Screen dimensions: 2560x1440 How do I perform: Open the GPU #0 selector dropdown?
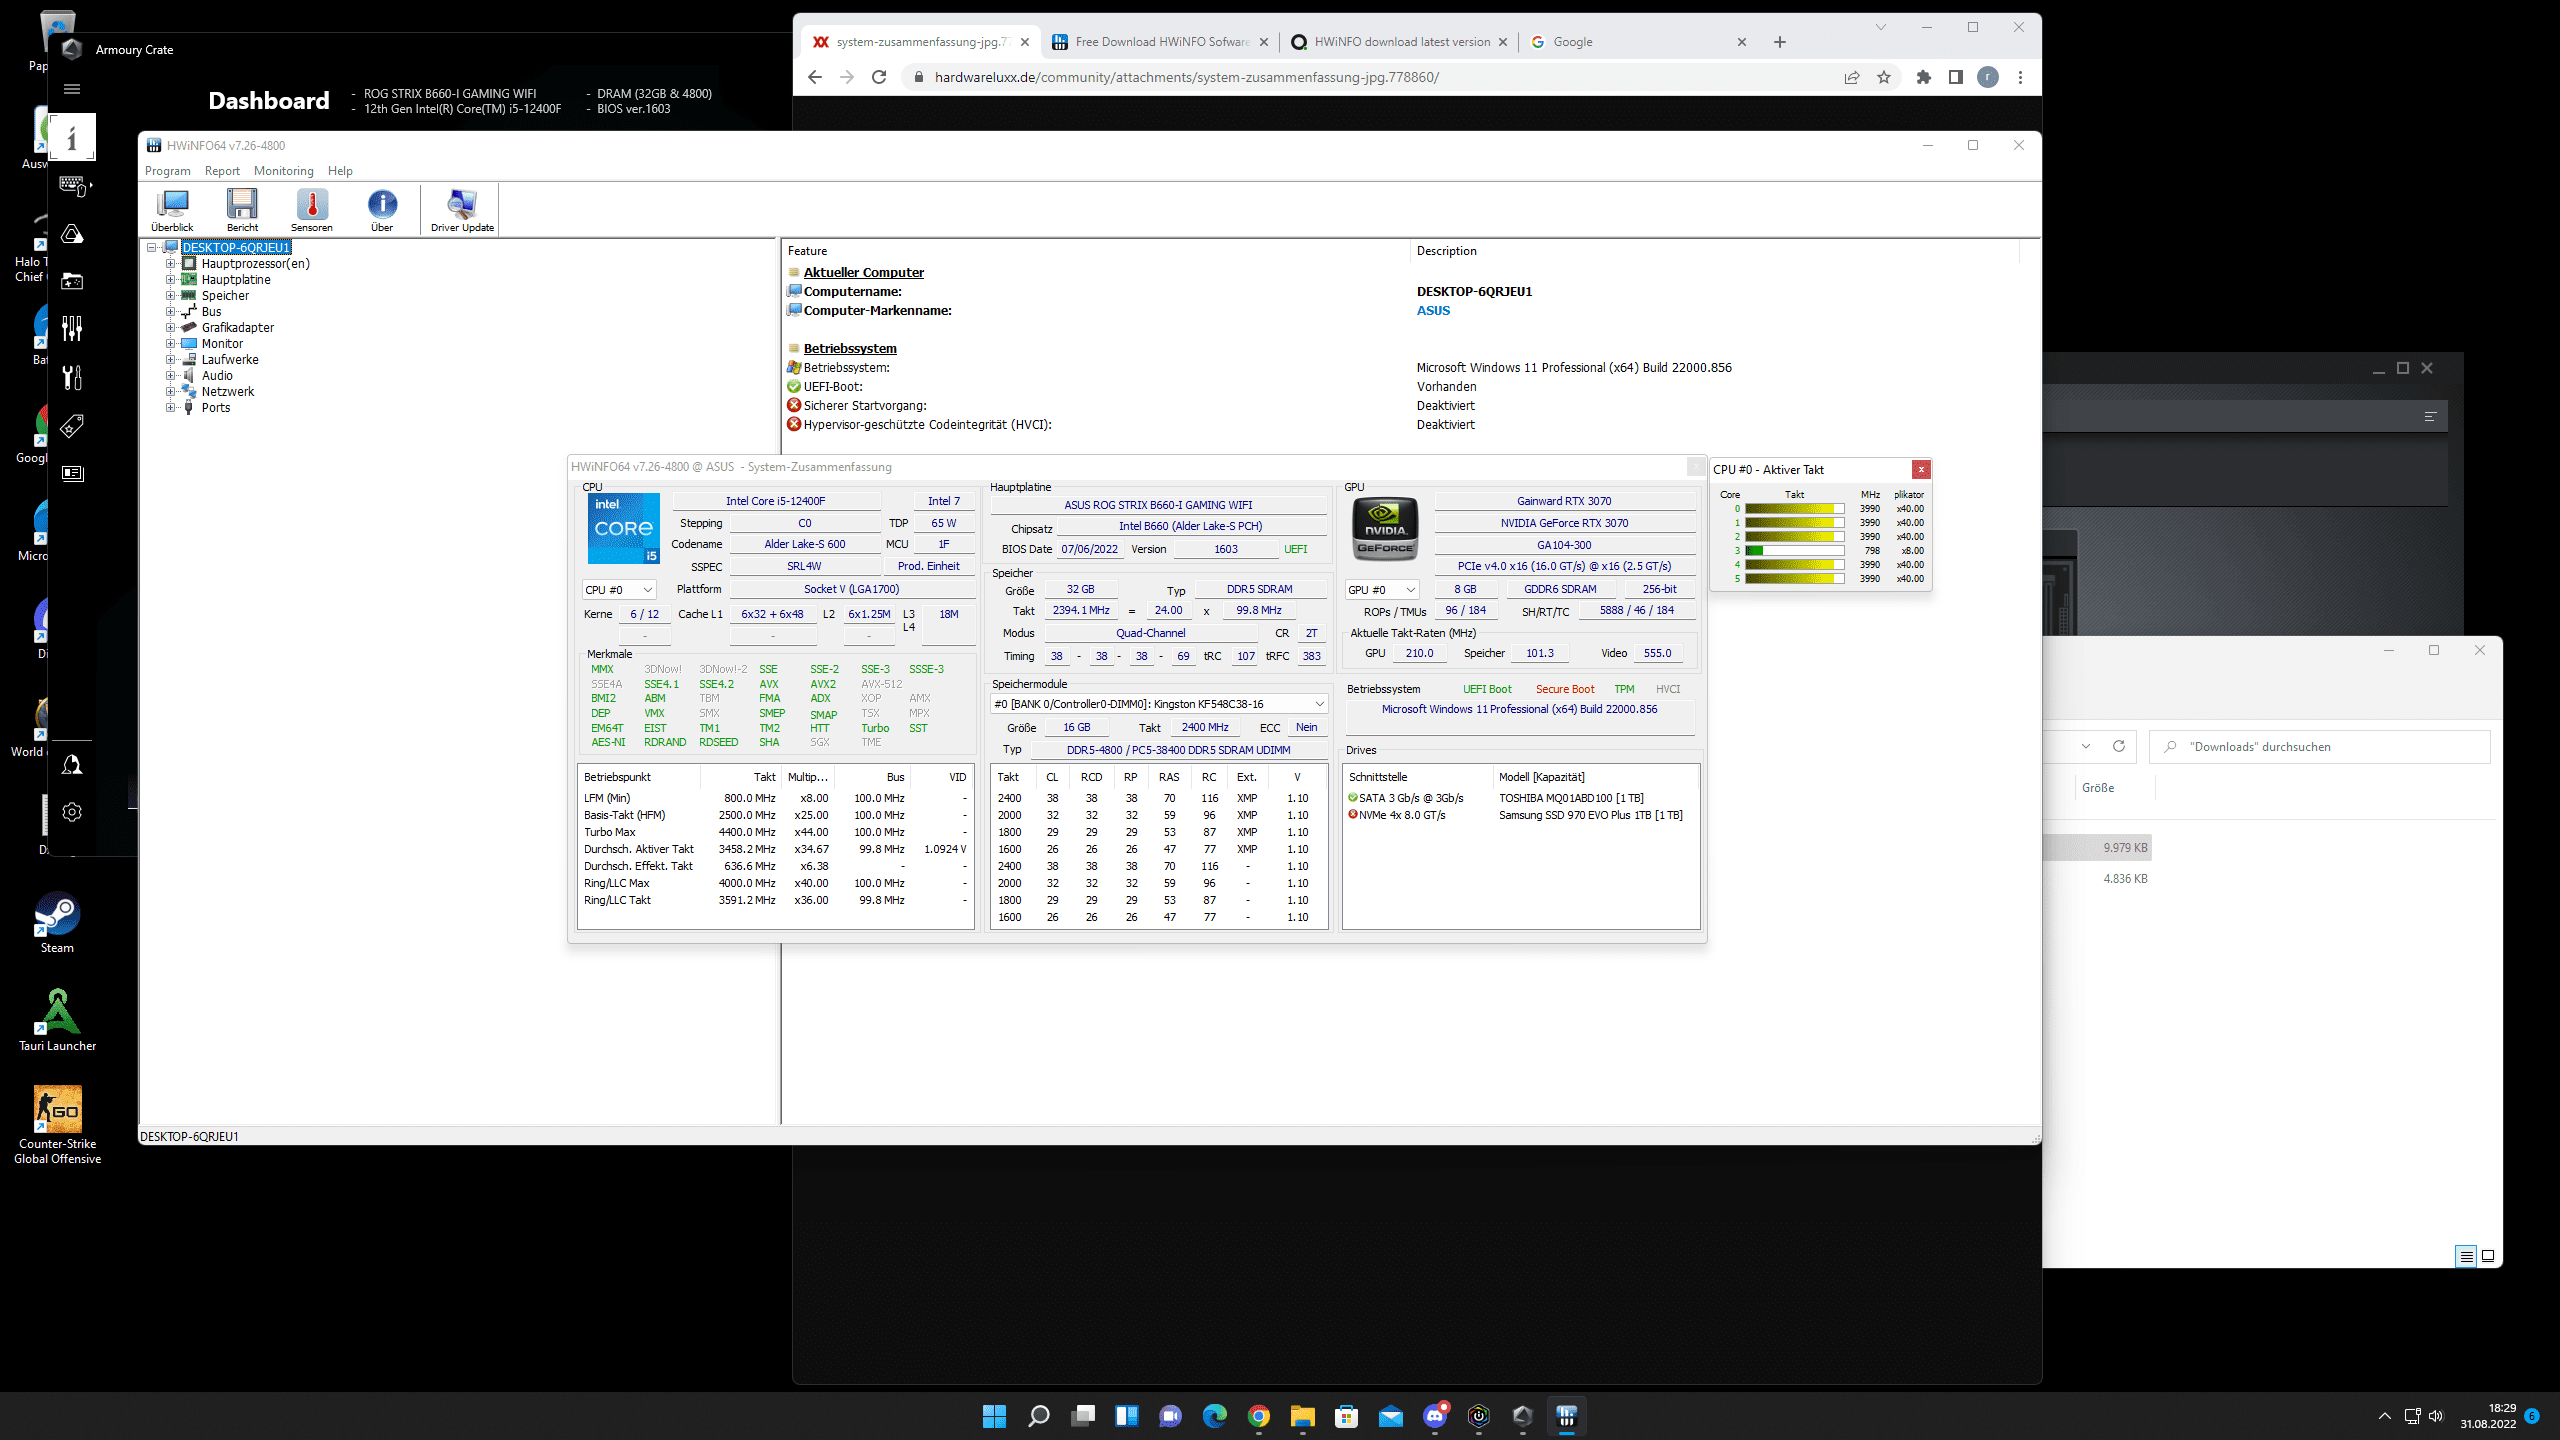click(1382, 590)
